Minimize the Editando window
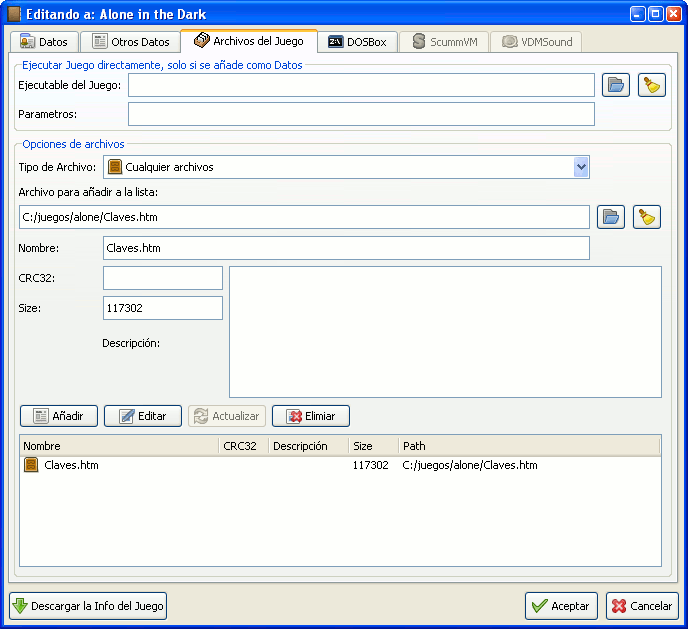 pyautogui.click(x=638, y=14)
